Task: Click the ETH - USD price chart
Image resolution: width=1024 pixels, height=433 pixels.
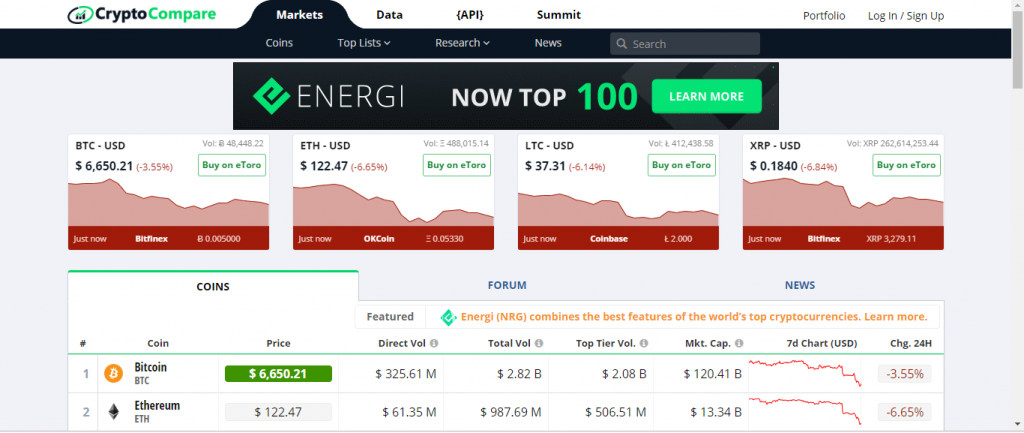Action: 393,204
